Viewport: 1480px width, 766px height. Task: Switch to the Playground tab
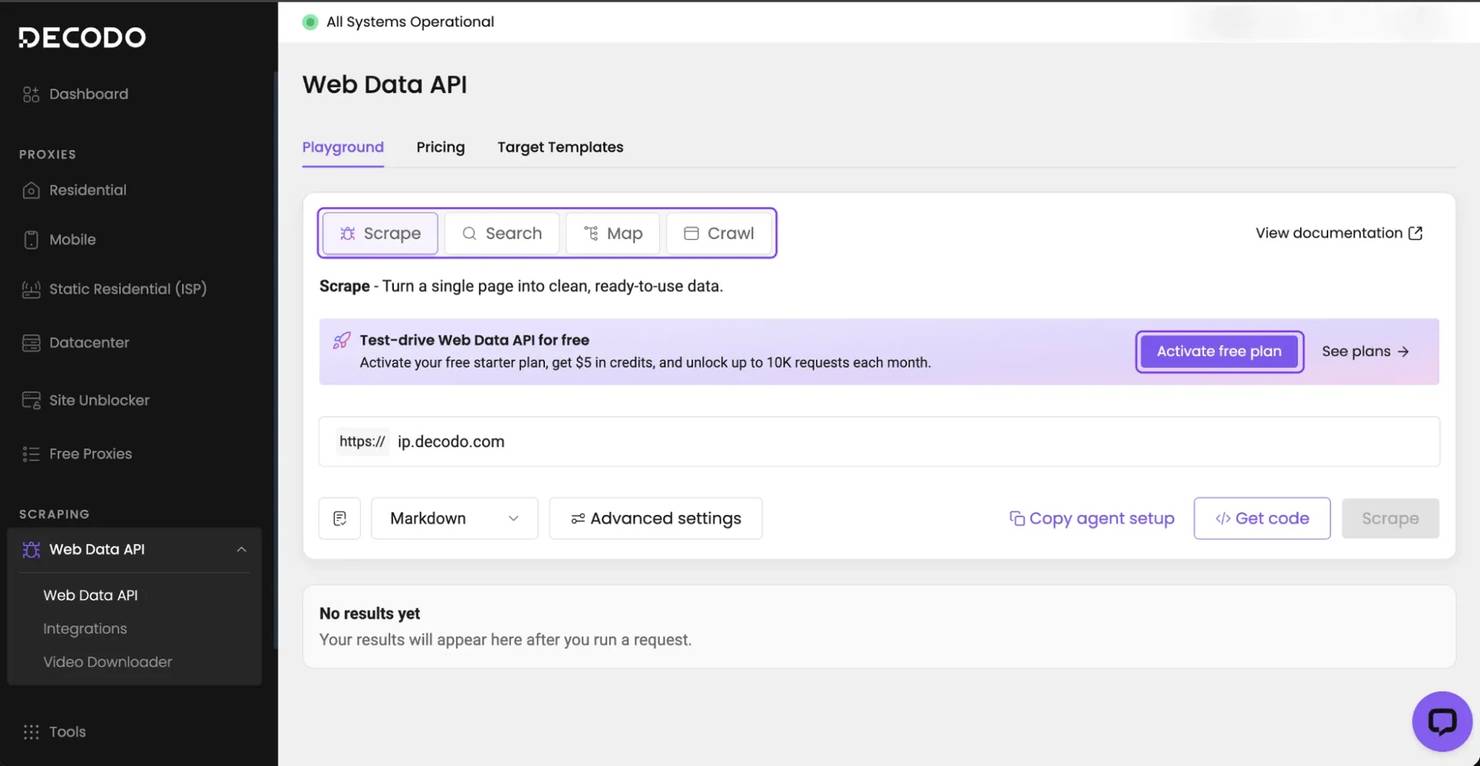click(343, 147)
